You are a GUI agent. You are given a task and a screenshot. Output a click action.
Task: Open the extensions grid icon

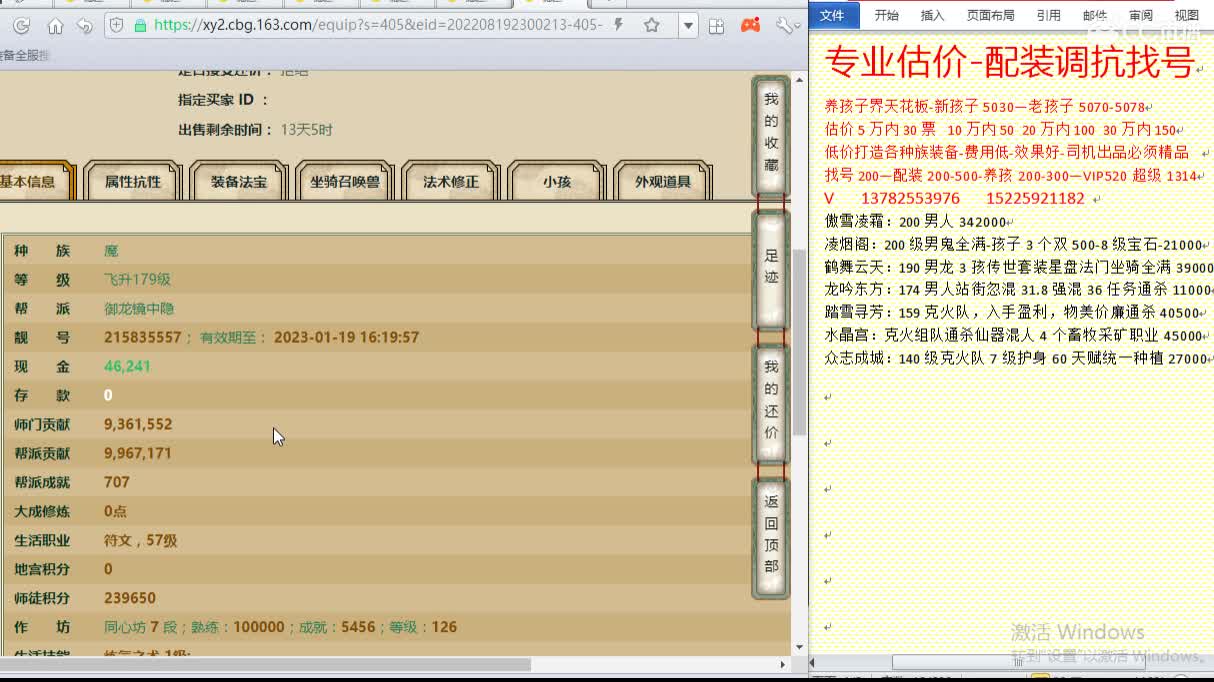(716, 26)
